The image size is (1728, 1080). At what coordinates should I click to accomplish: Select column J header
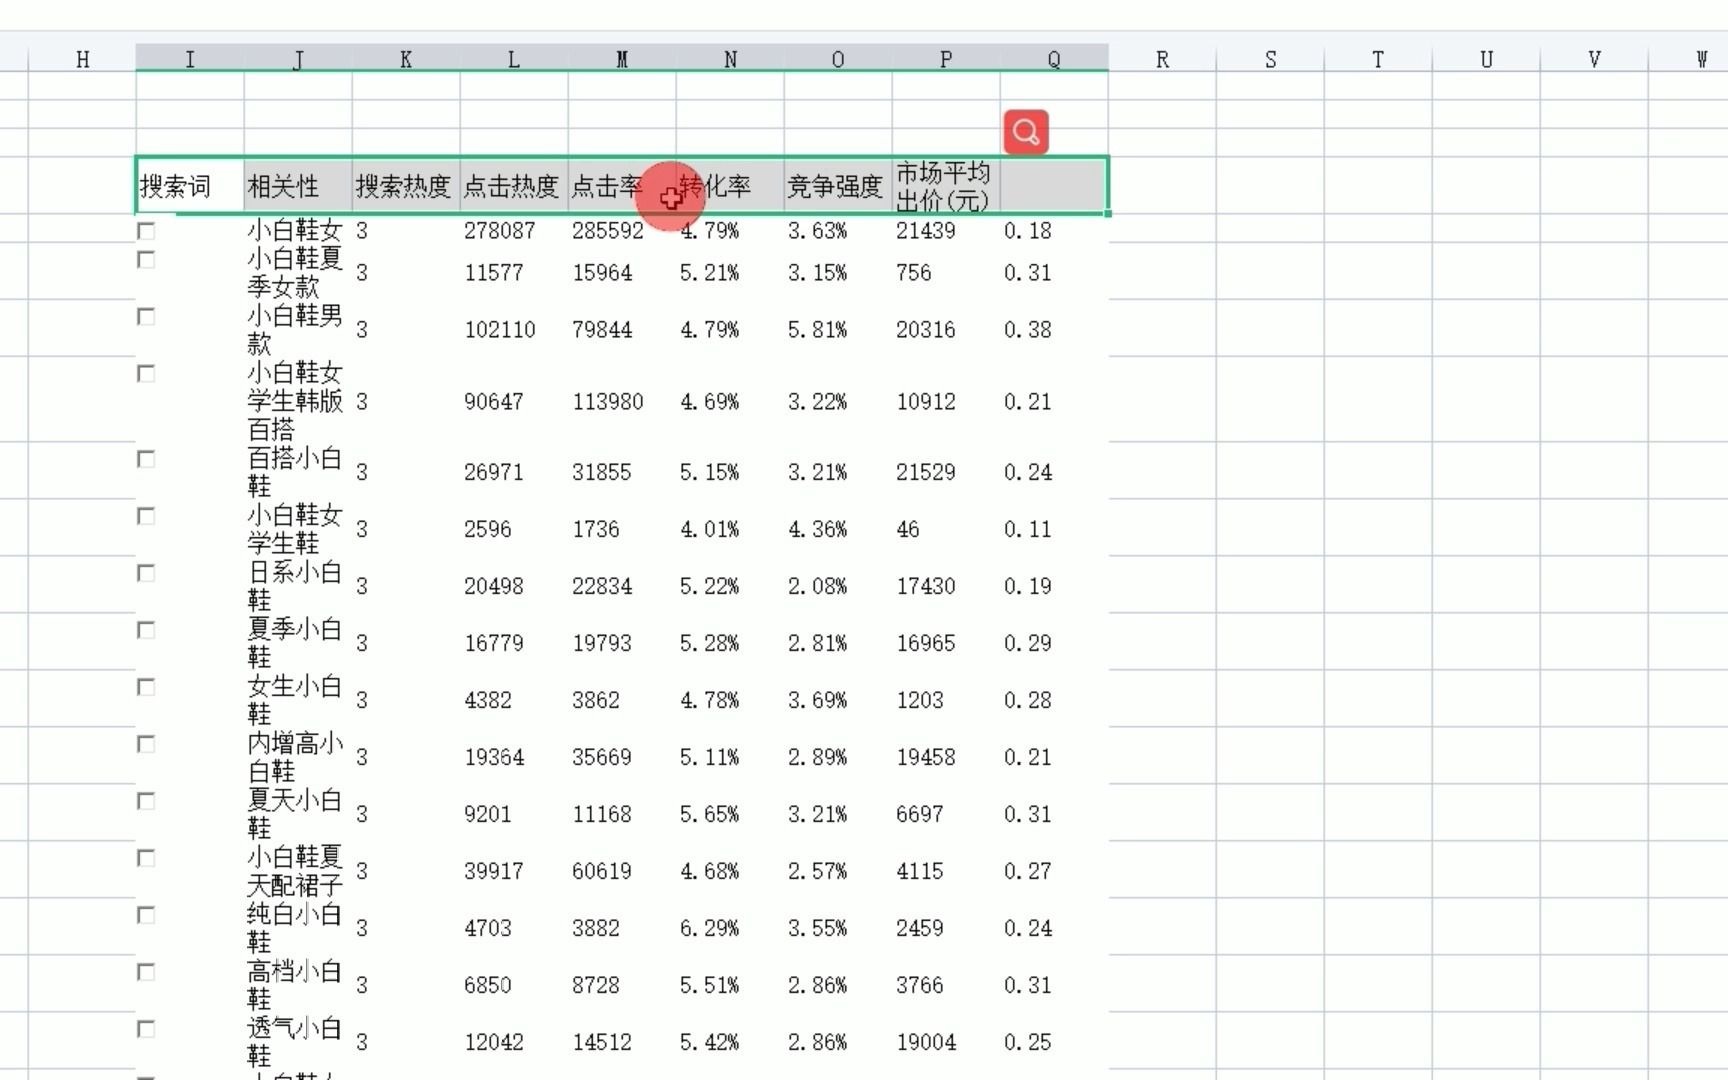click(298, 59)
